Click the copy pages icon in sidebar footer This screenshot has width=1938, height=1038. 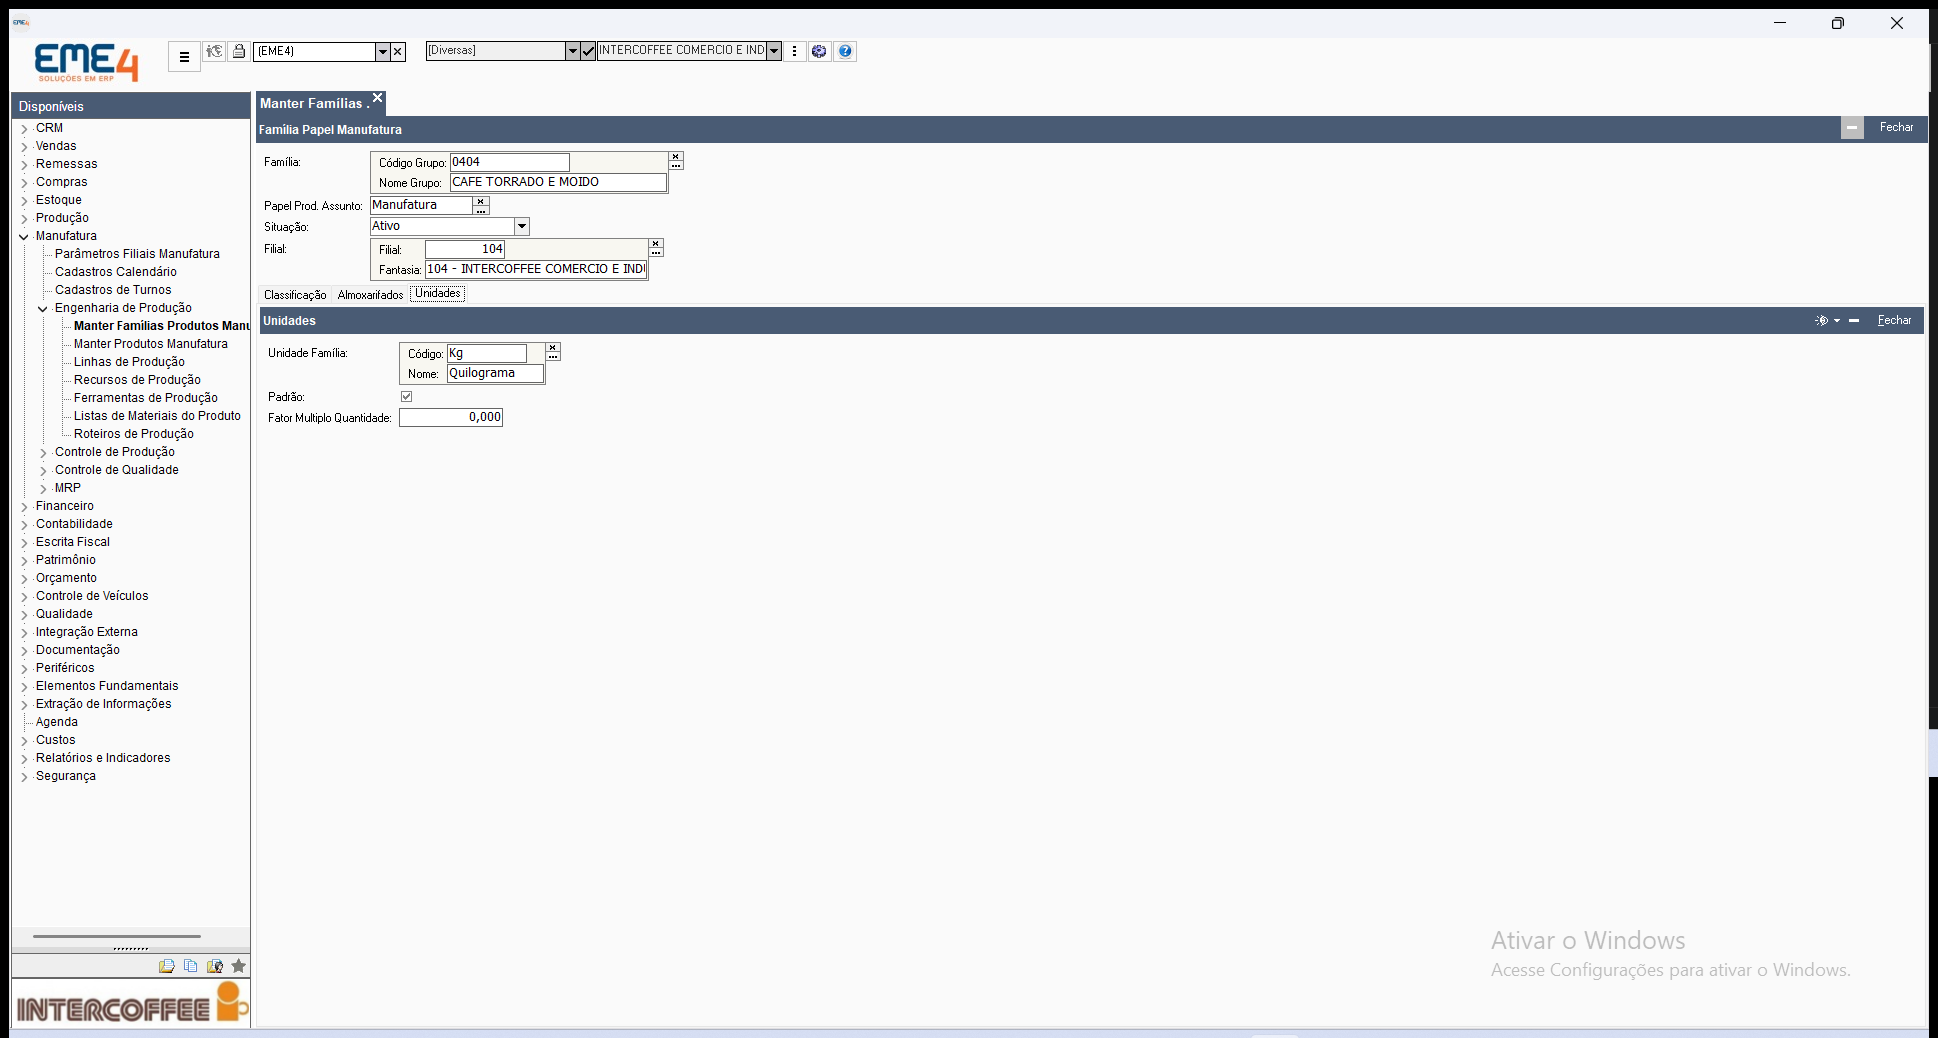(190, 966)
